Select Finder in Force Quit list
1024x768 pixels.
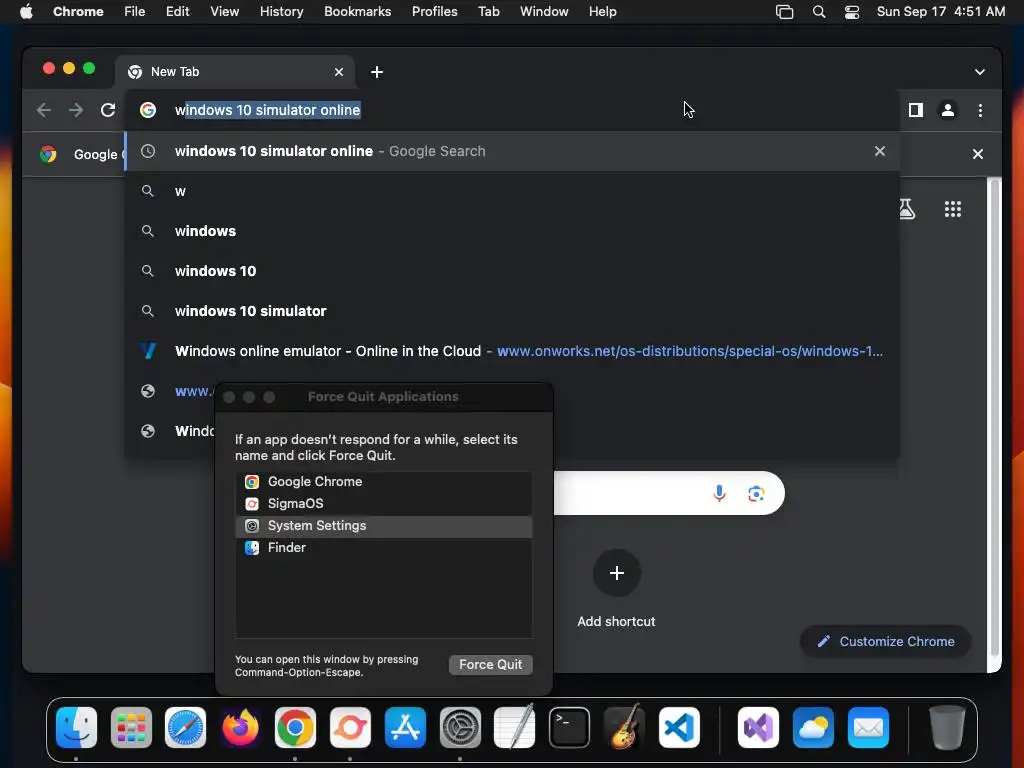(x=383, y=548)
